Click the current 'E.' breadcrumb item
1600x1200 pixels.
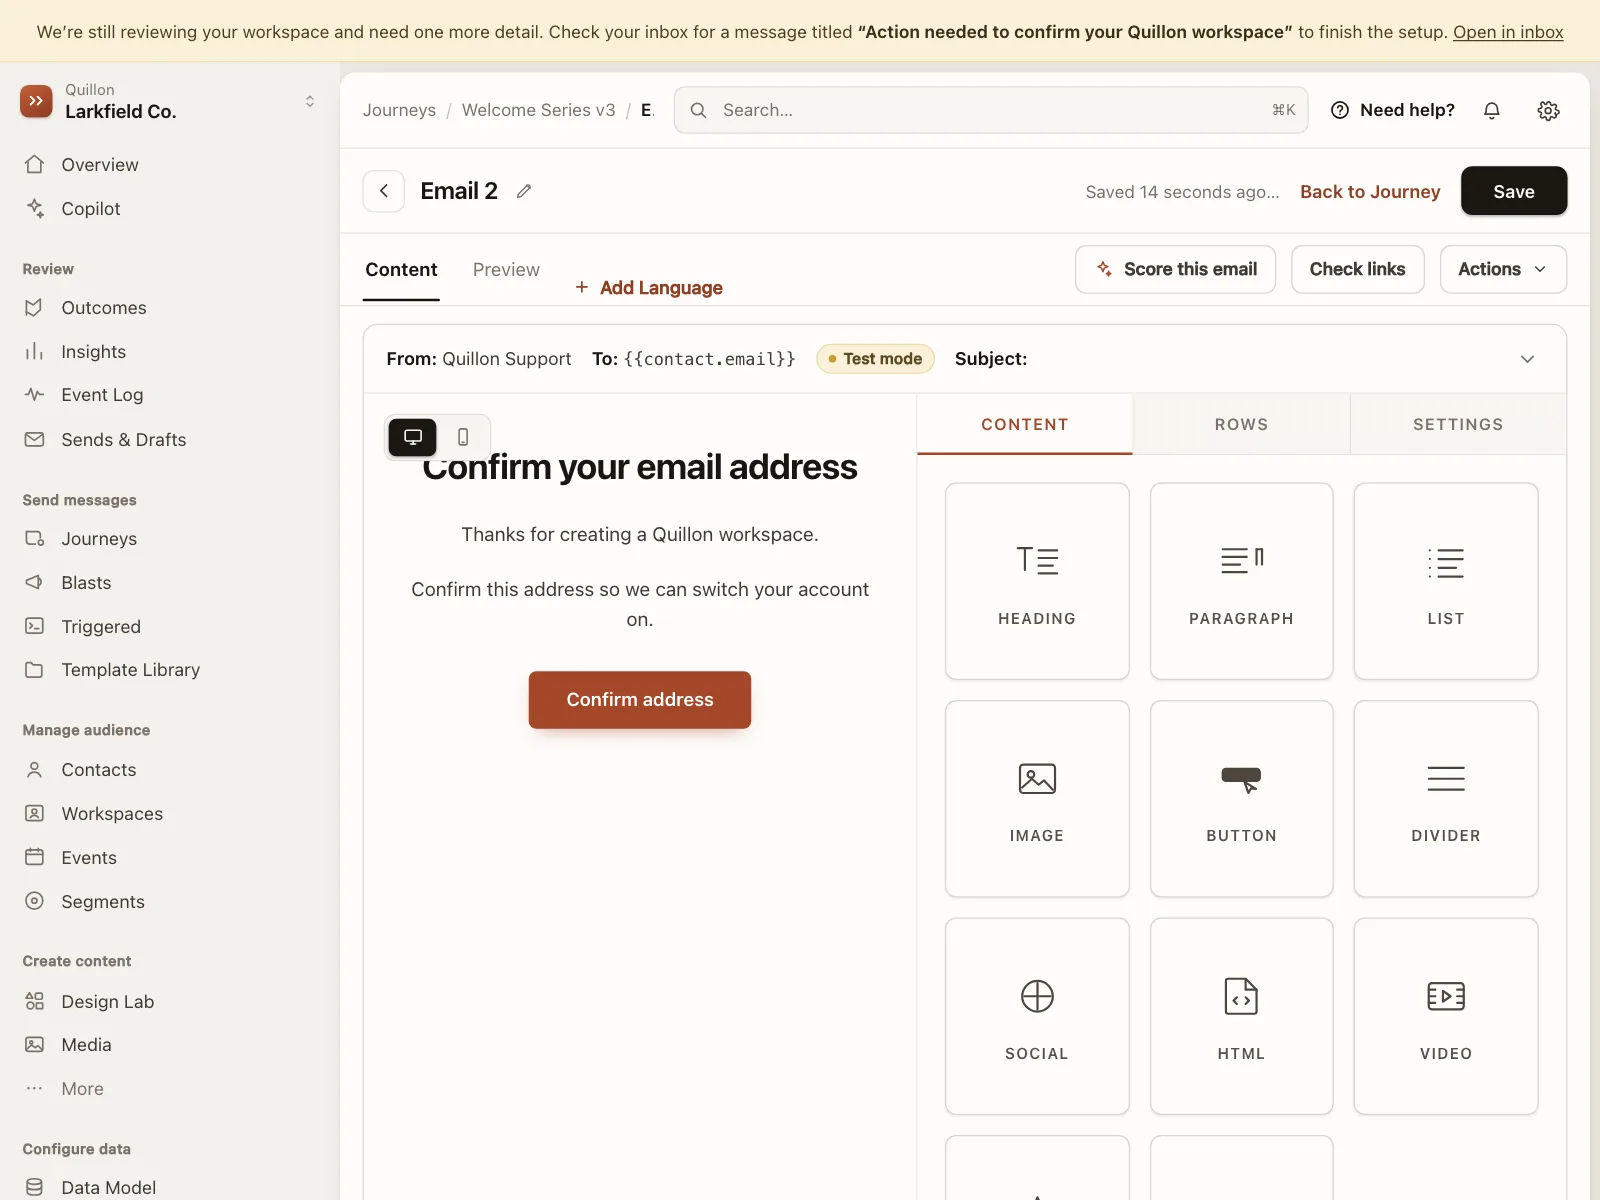647,110
